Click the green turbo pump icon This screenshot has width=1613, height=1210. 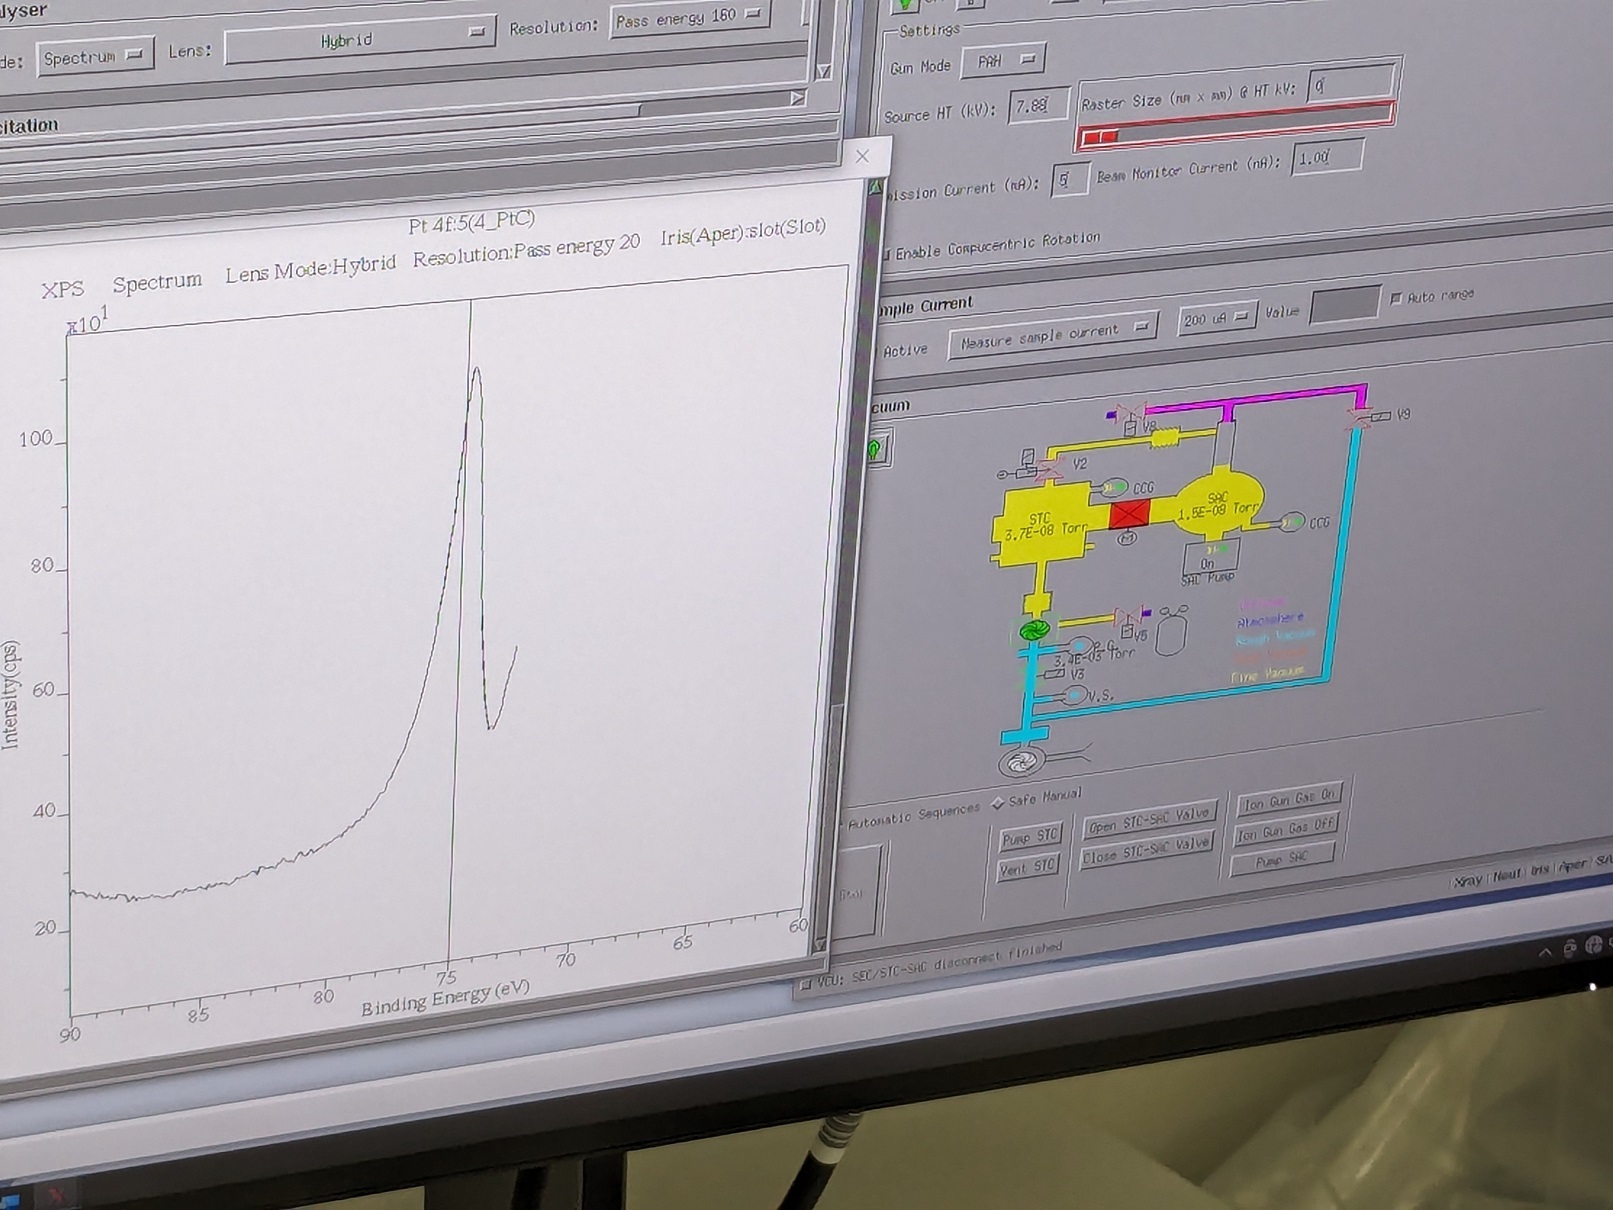(x=1034, y=630)
